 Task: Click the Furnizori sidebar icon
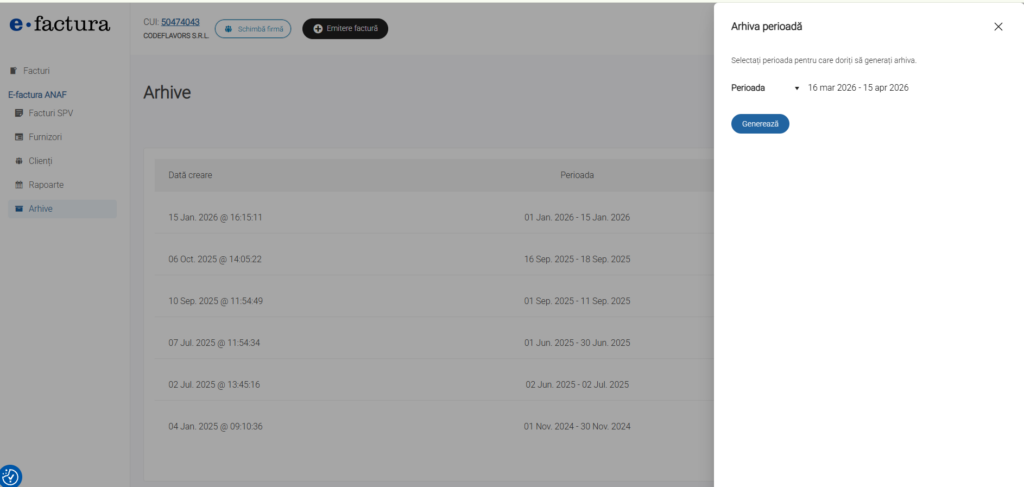[19, 137]
